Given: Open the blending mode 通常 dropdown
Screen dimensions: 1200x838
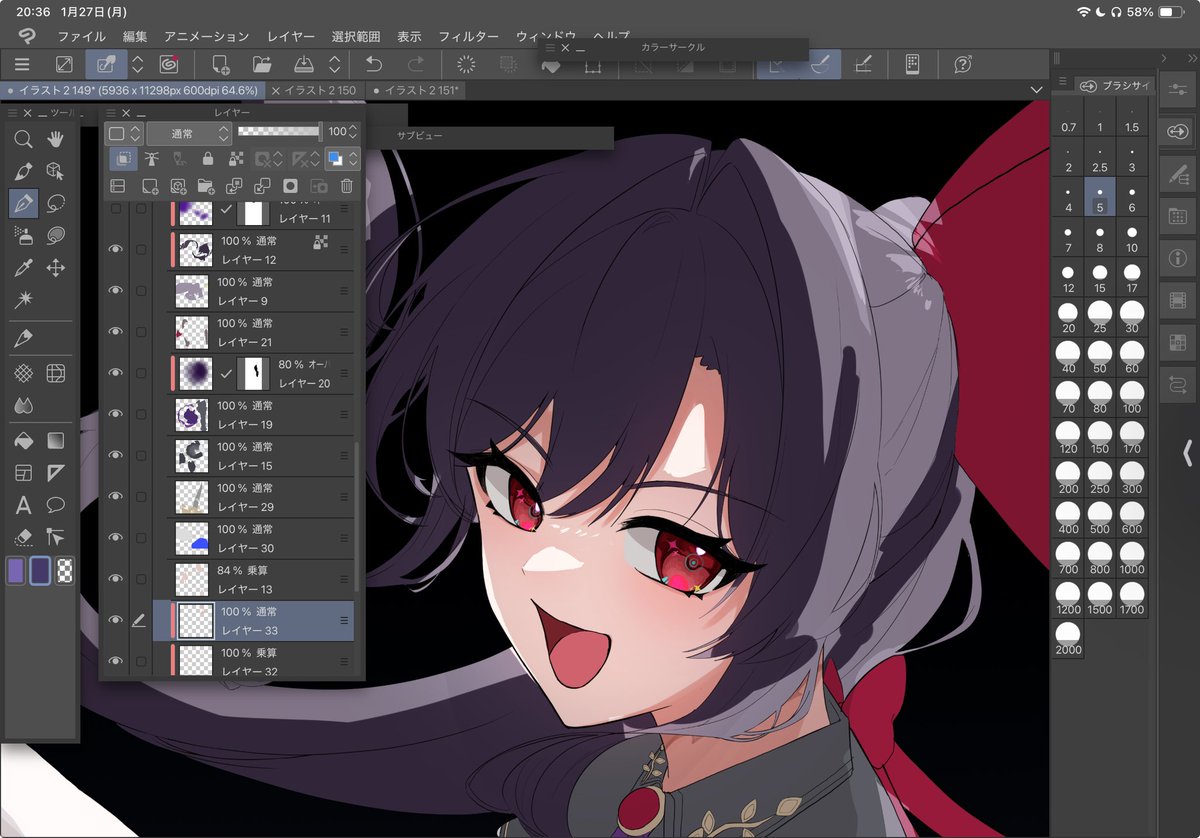Looking at the screenshot, I should [x=189, y=133].
